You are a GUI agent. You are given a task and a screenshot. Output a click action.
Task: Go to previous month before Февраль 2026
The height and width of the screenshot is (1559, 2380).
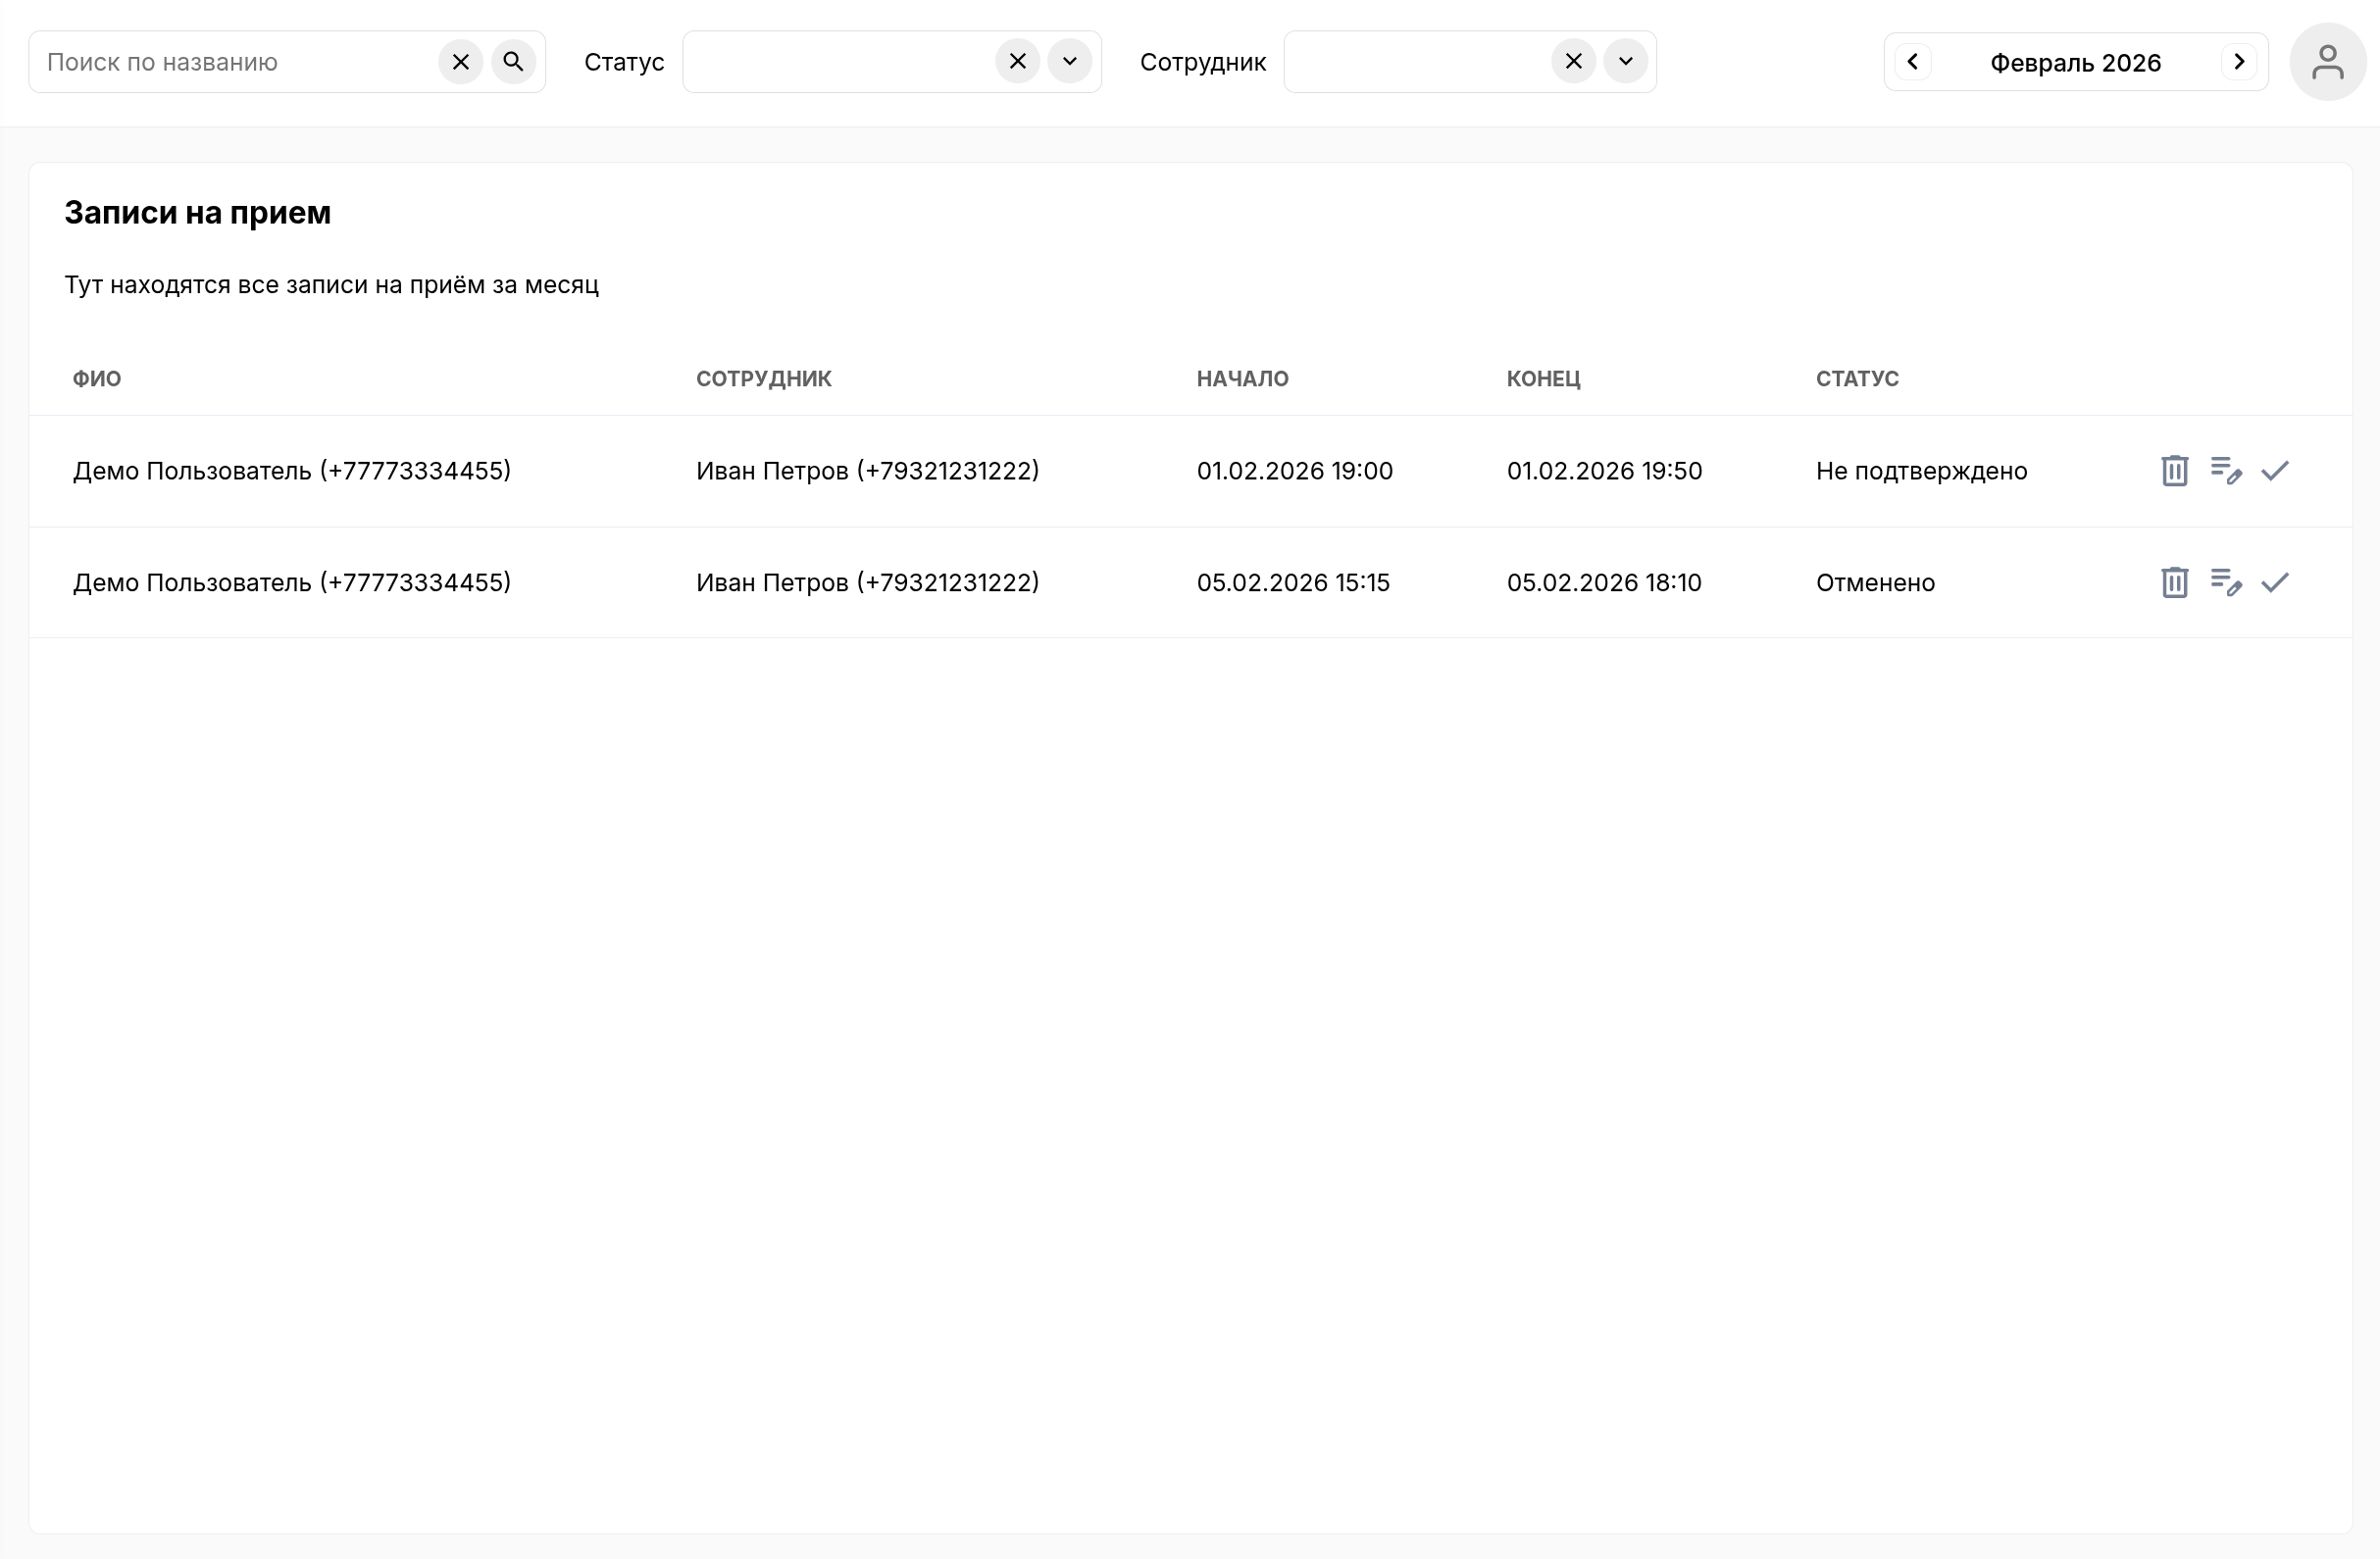[1912, 62]
